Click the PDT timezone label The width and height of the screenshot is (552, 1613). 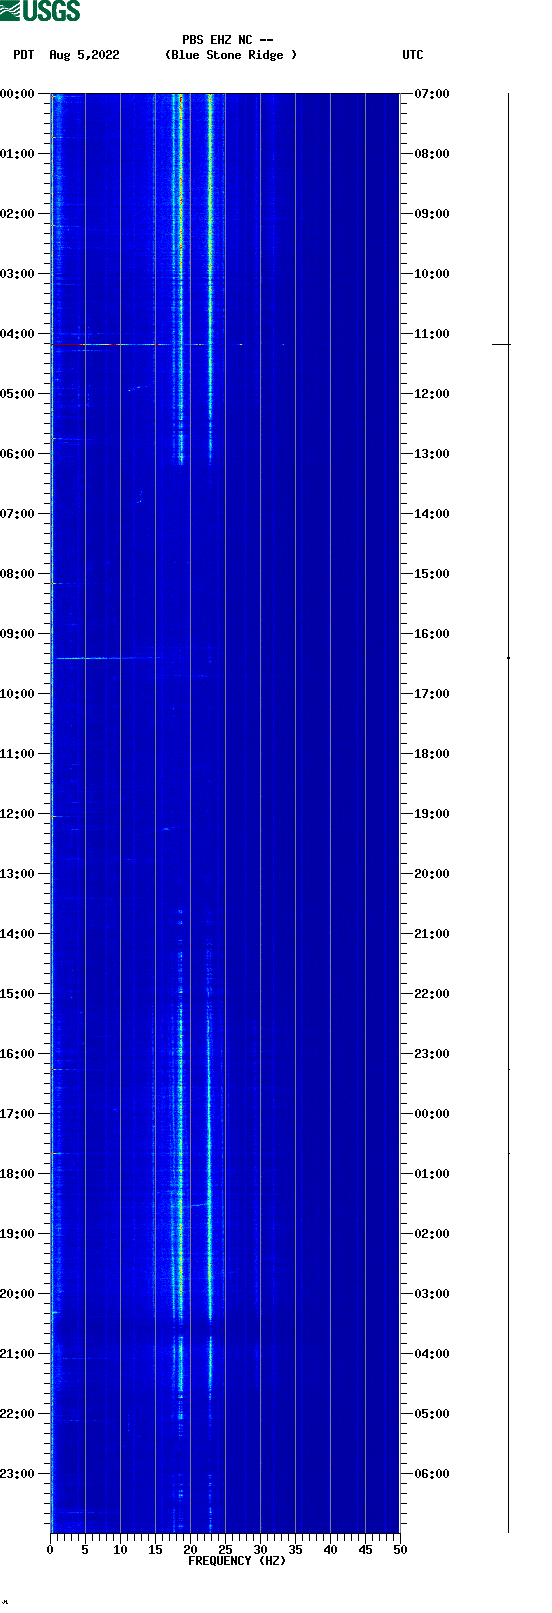23,55
